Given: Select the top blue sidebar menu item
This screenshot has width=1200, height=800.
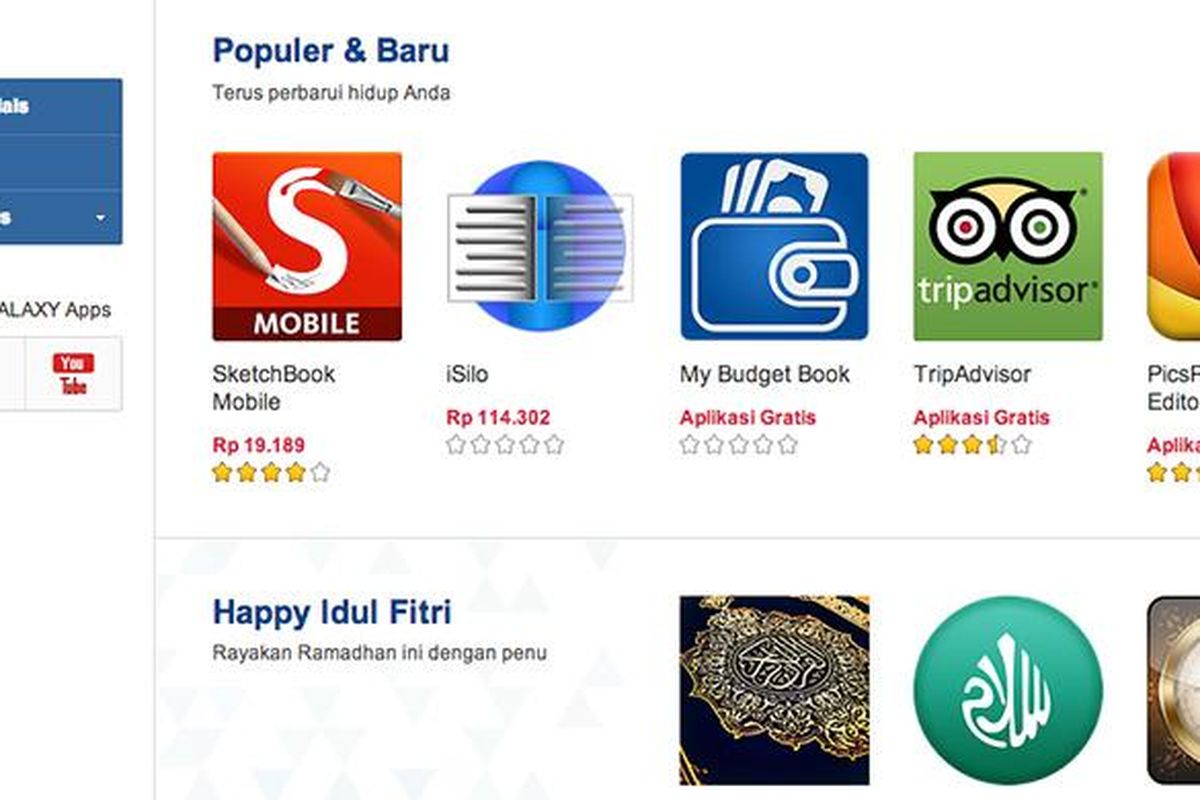Looking at the screenshot, I should pyautogui.click(x=61, y=106).
